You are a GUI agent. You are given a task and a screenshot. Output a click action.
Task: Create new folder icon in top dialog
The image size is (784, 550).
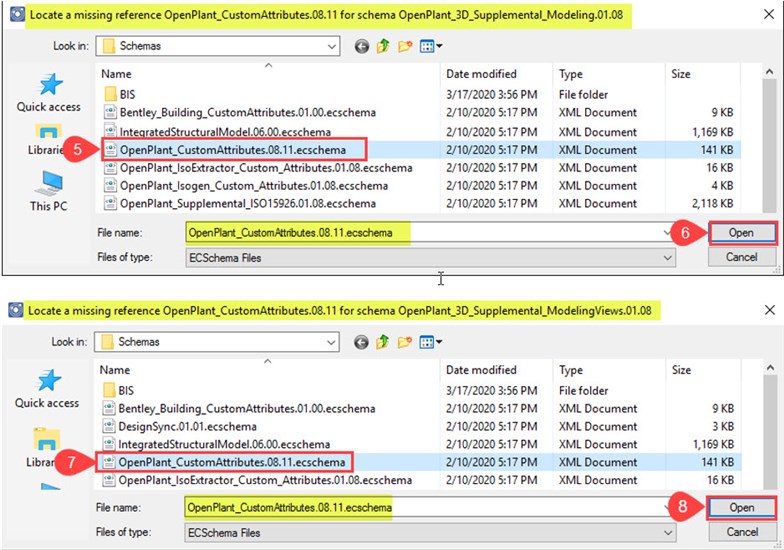(405, 46)
